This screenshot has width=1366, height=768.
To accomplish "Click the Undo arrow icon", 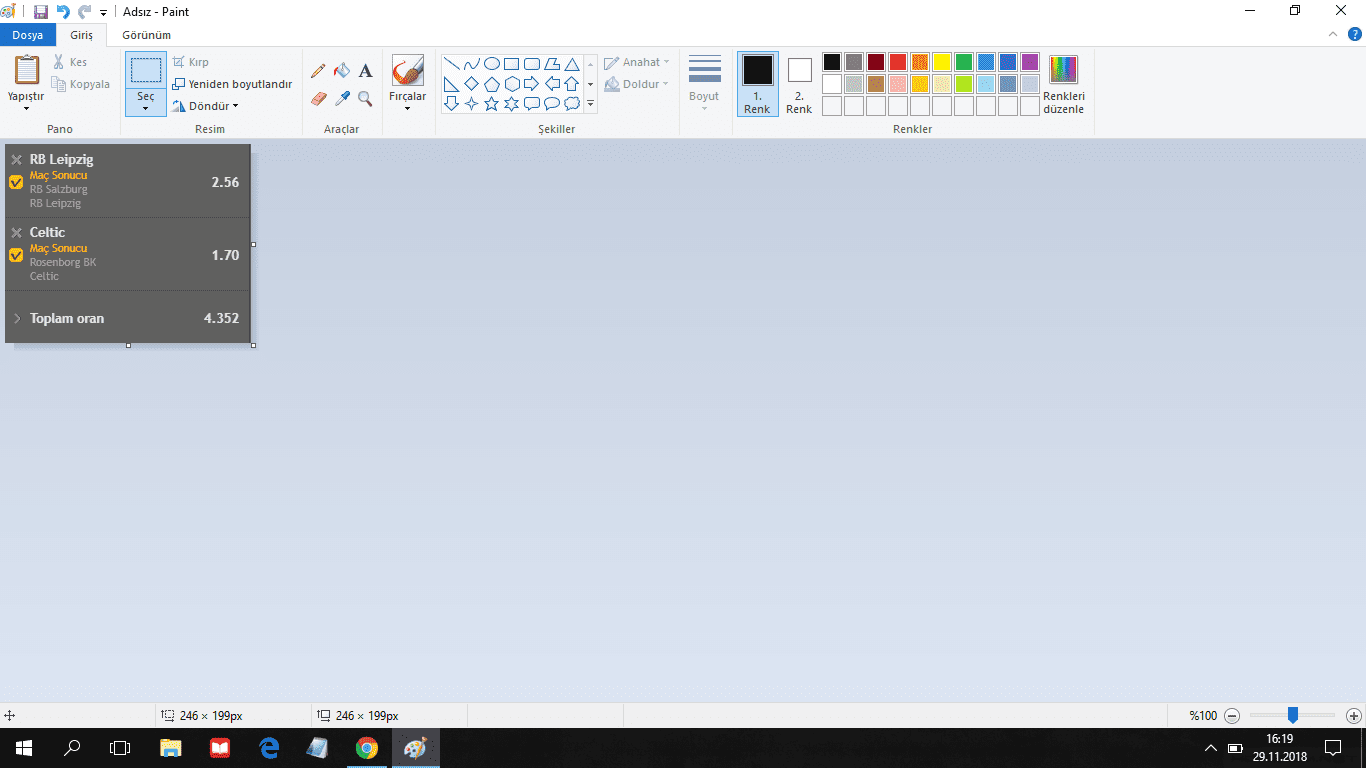I will pyautogui.click(x=63, y=12).
